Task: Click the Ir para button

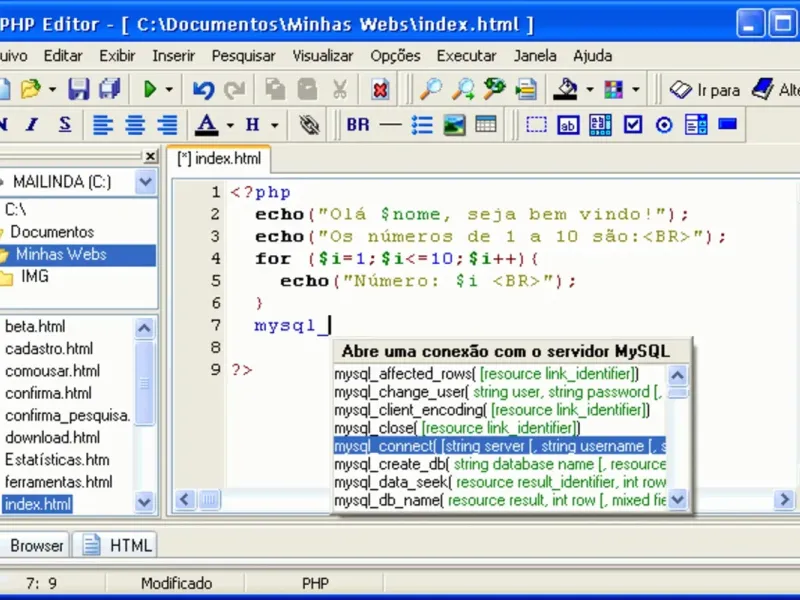Action: pyautogui.click(x=705, y=90)
